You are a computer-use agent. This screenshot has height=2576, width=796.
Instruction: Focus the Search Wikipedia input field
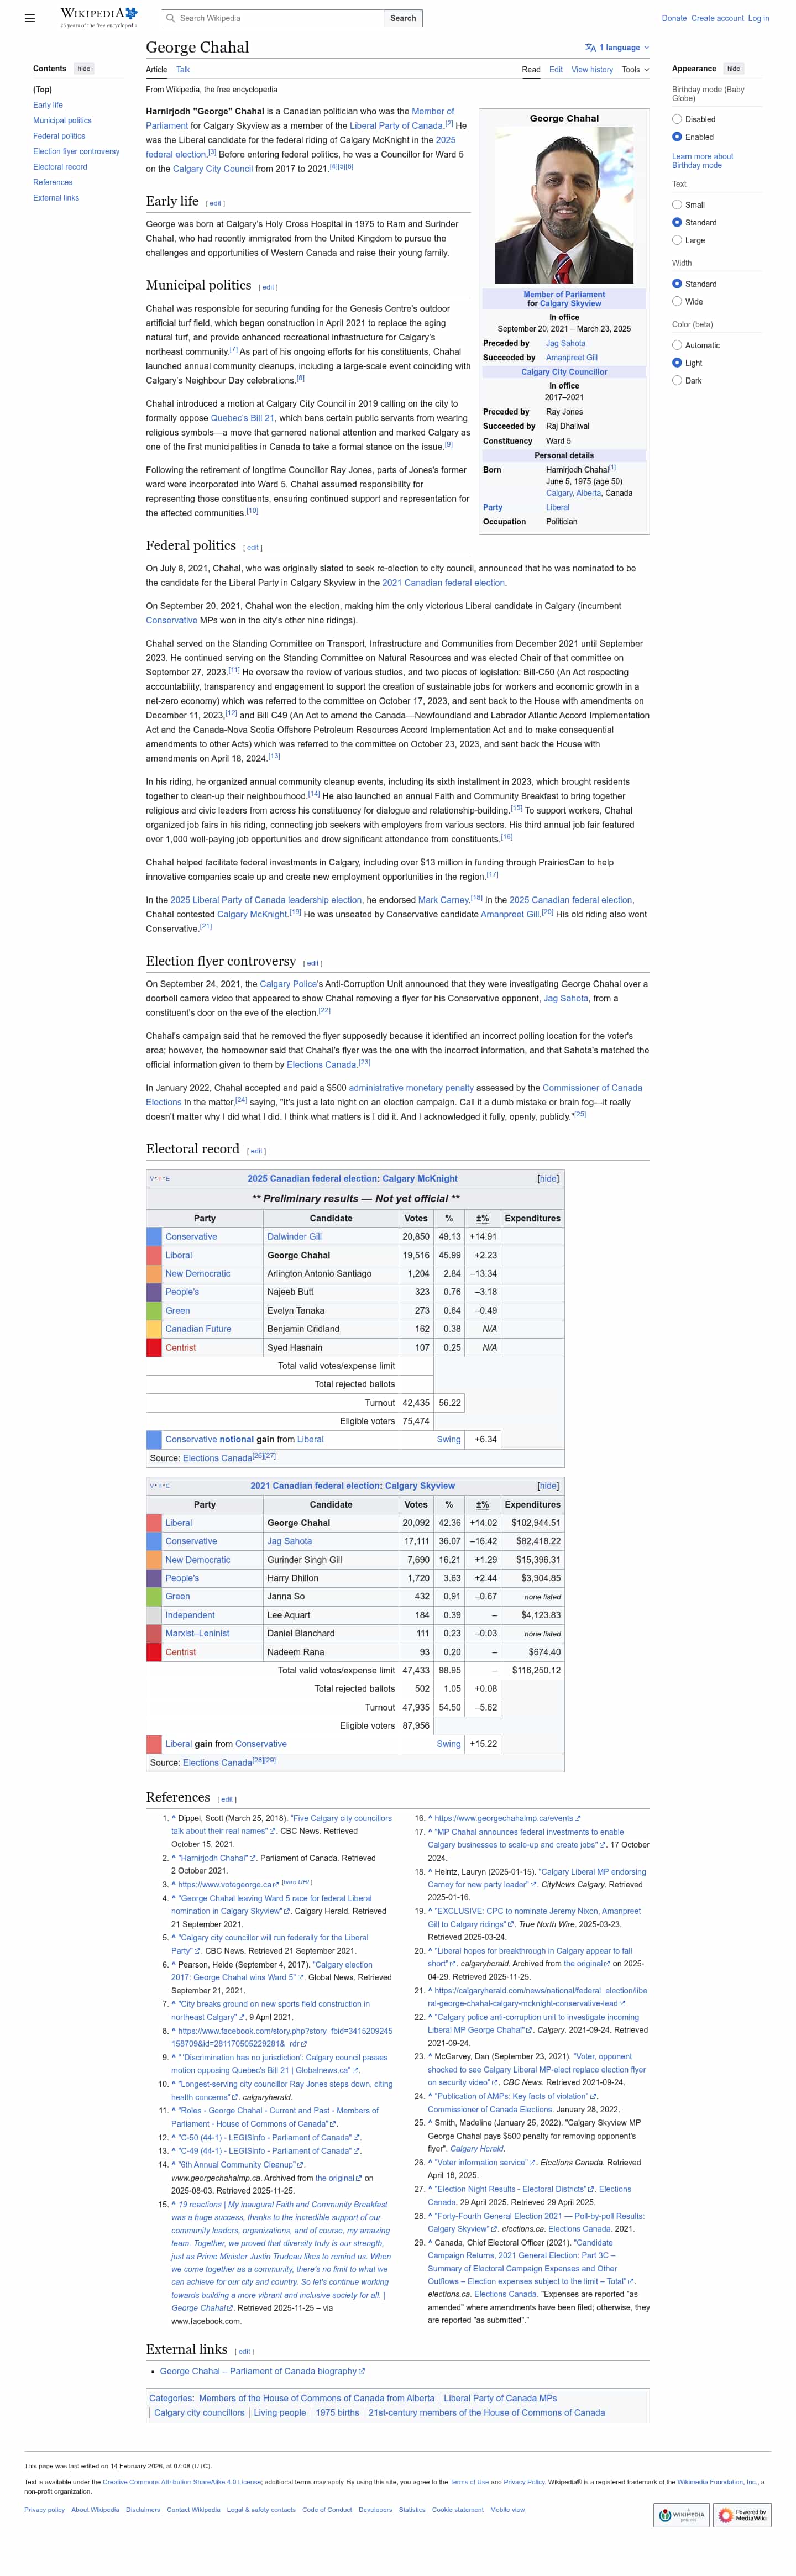pyautogui.click(x=272, y=18)
